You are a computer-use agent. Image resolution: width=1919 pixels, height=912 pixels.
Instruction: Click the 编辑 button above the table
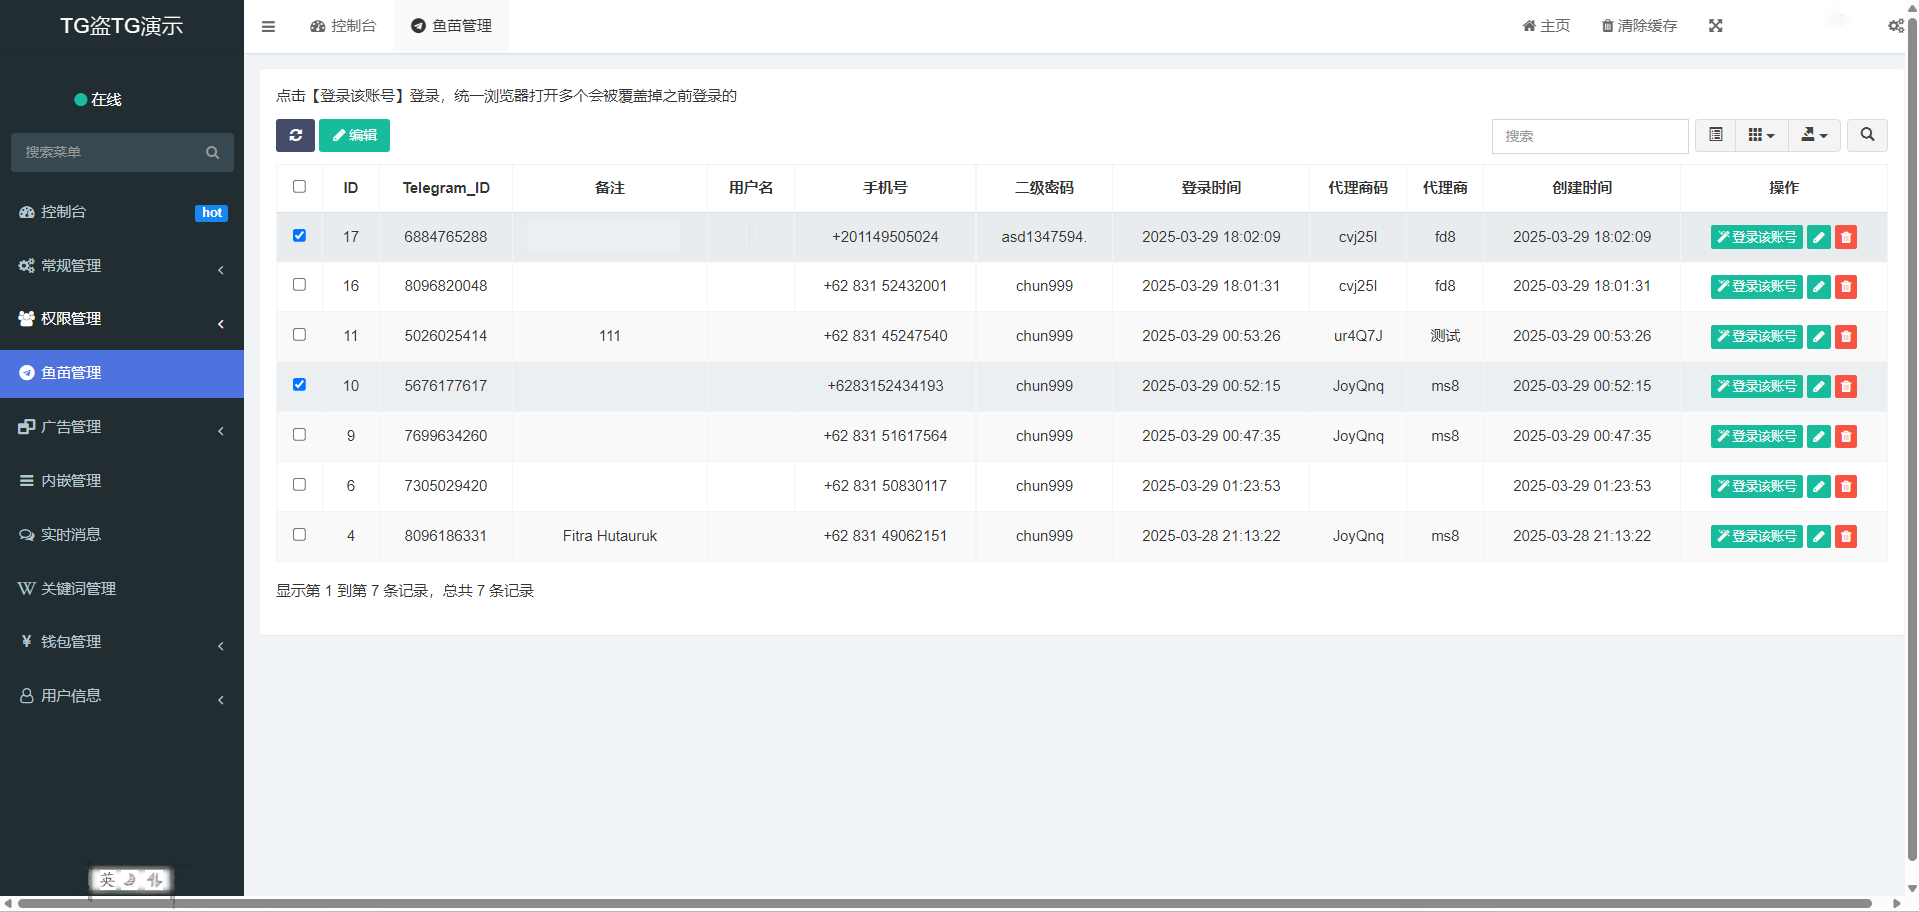(x=354, y=135)
